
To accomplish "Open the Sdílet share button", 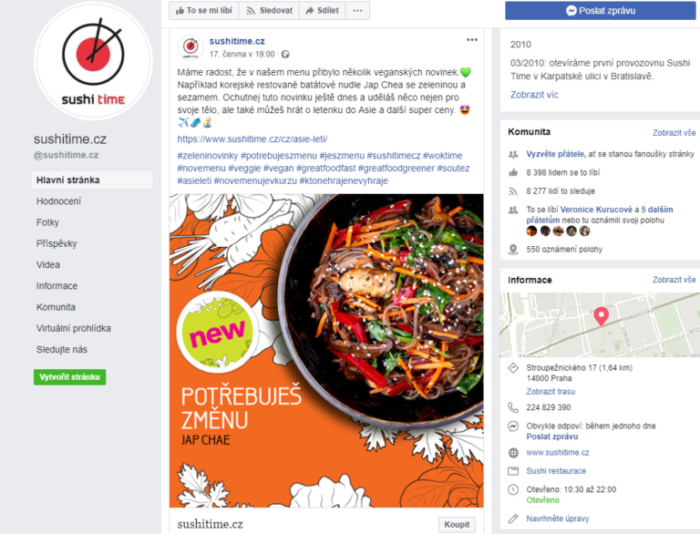I will pos(322,10).
